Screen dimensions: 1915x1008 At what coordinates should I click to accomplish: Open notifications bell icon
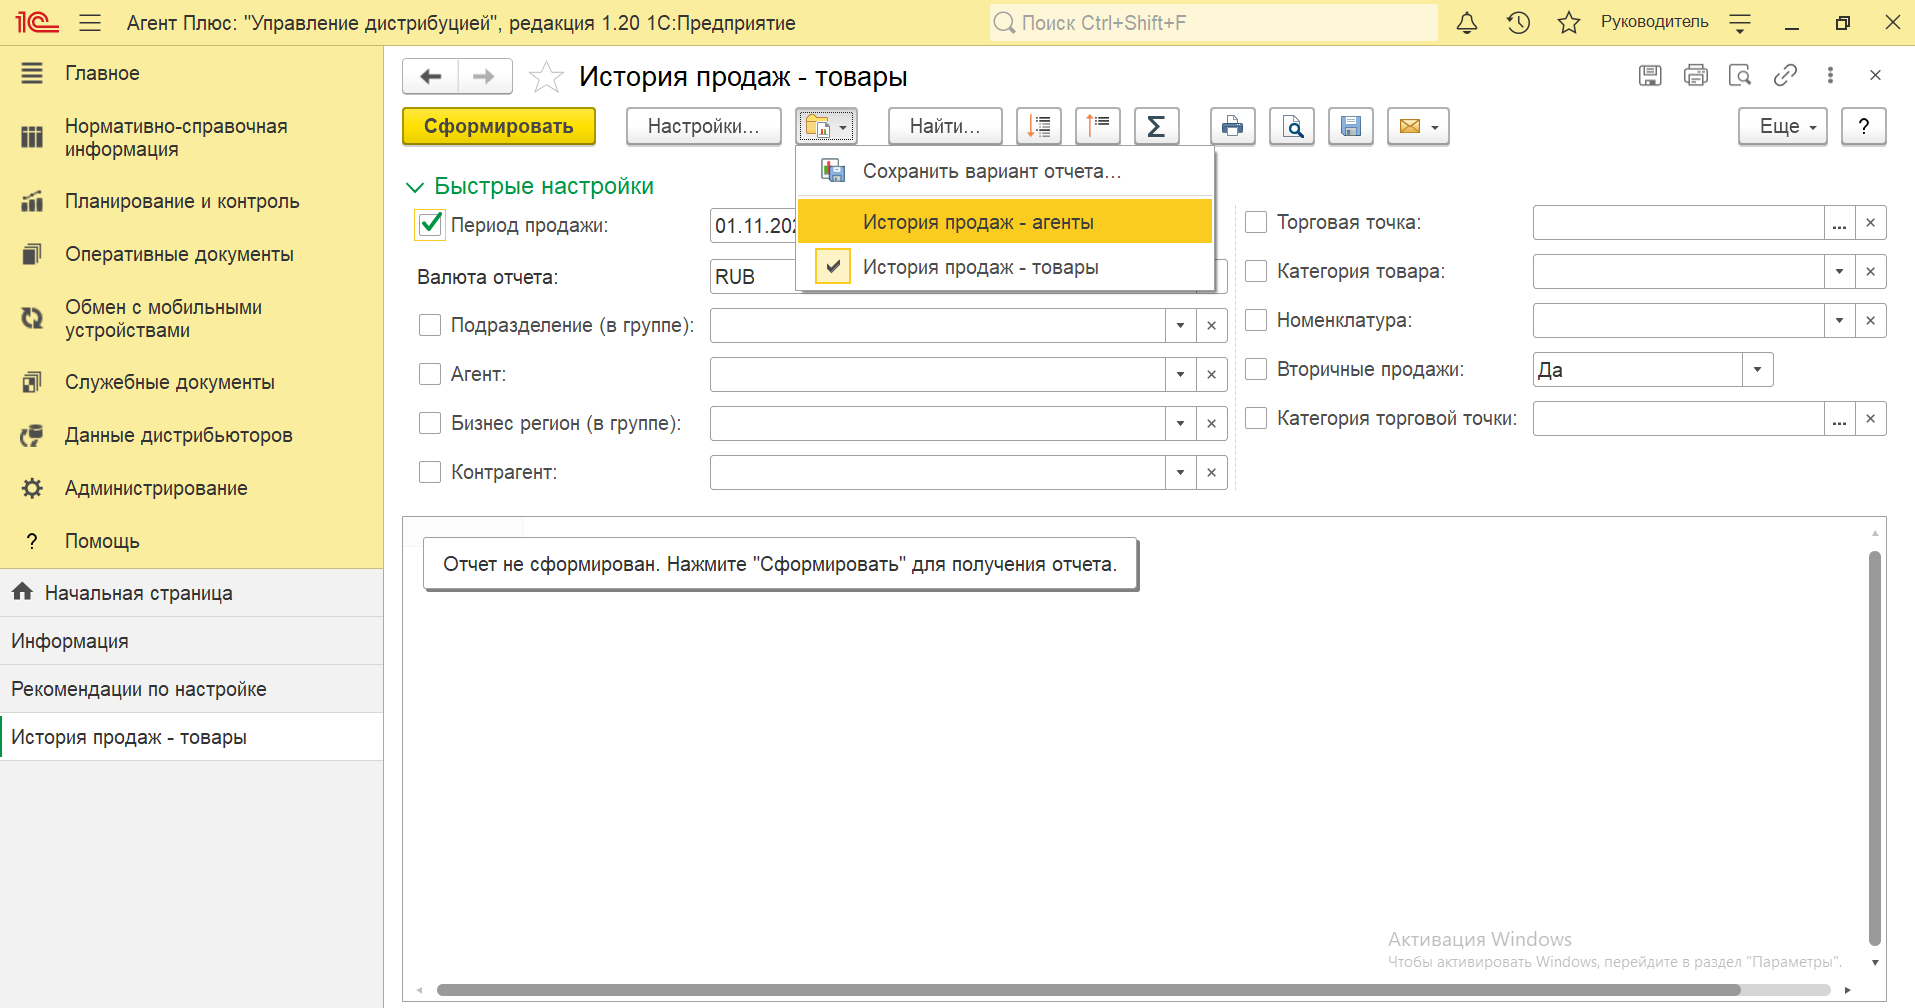tap(1467, 23)
